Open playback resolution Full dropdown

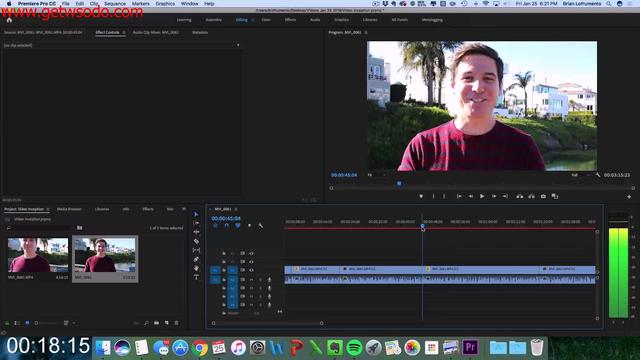(x=580, y=175)
